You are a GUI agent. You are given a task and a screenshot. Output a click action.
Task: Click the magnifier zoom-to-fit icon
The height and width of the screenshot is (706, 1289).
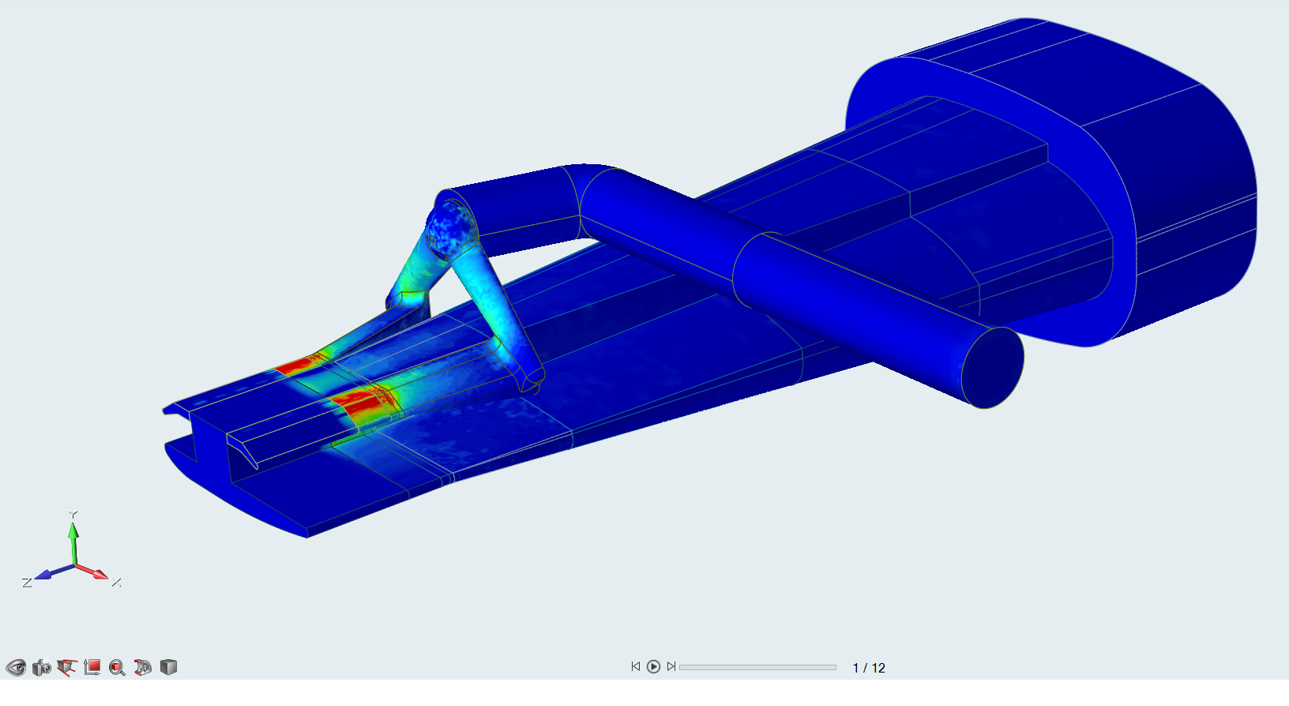[117, 667]
